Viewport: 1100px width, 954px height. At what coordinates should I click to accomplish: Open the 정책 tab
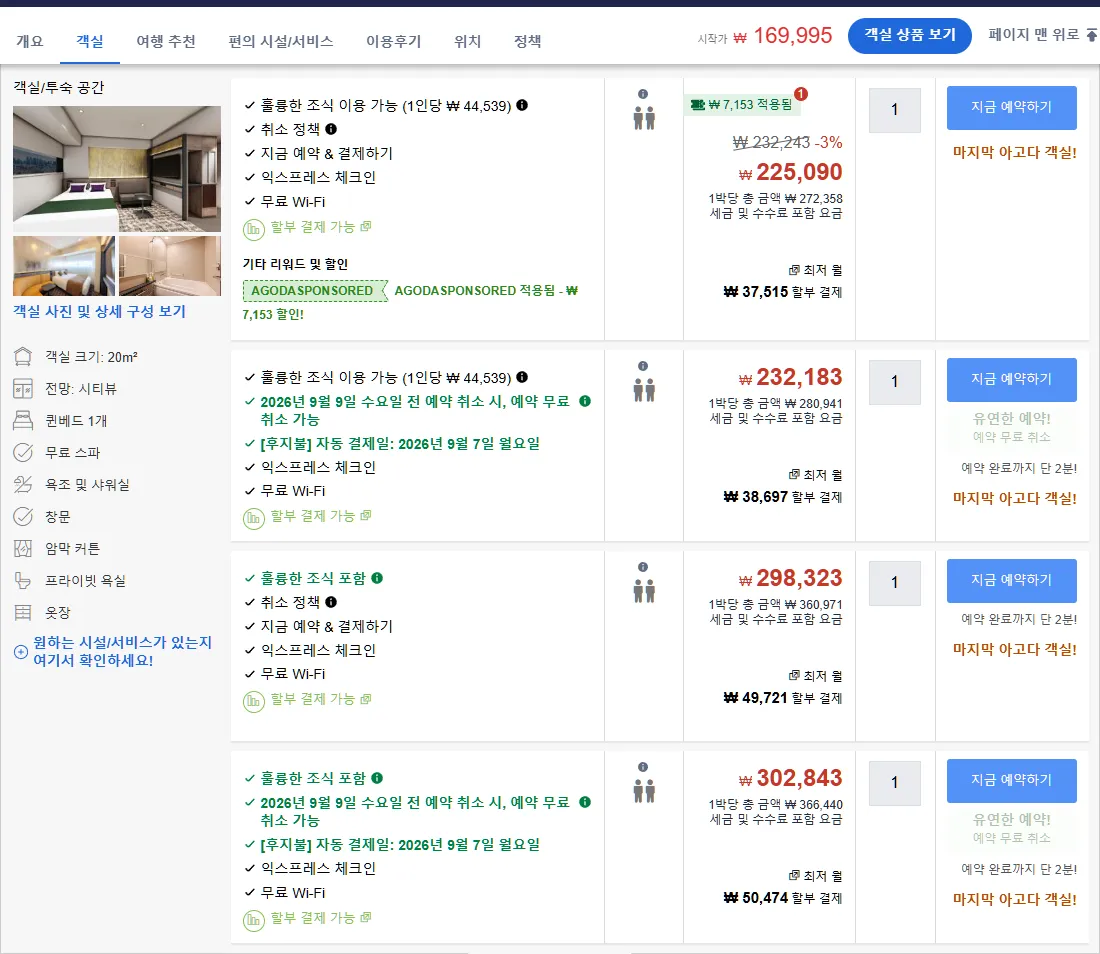pyautogui.click(x=528, y=41)
